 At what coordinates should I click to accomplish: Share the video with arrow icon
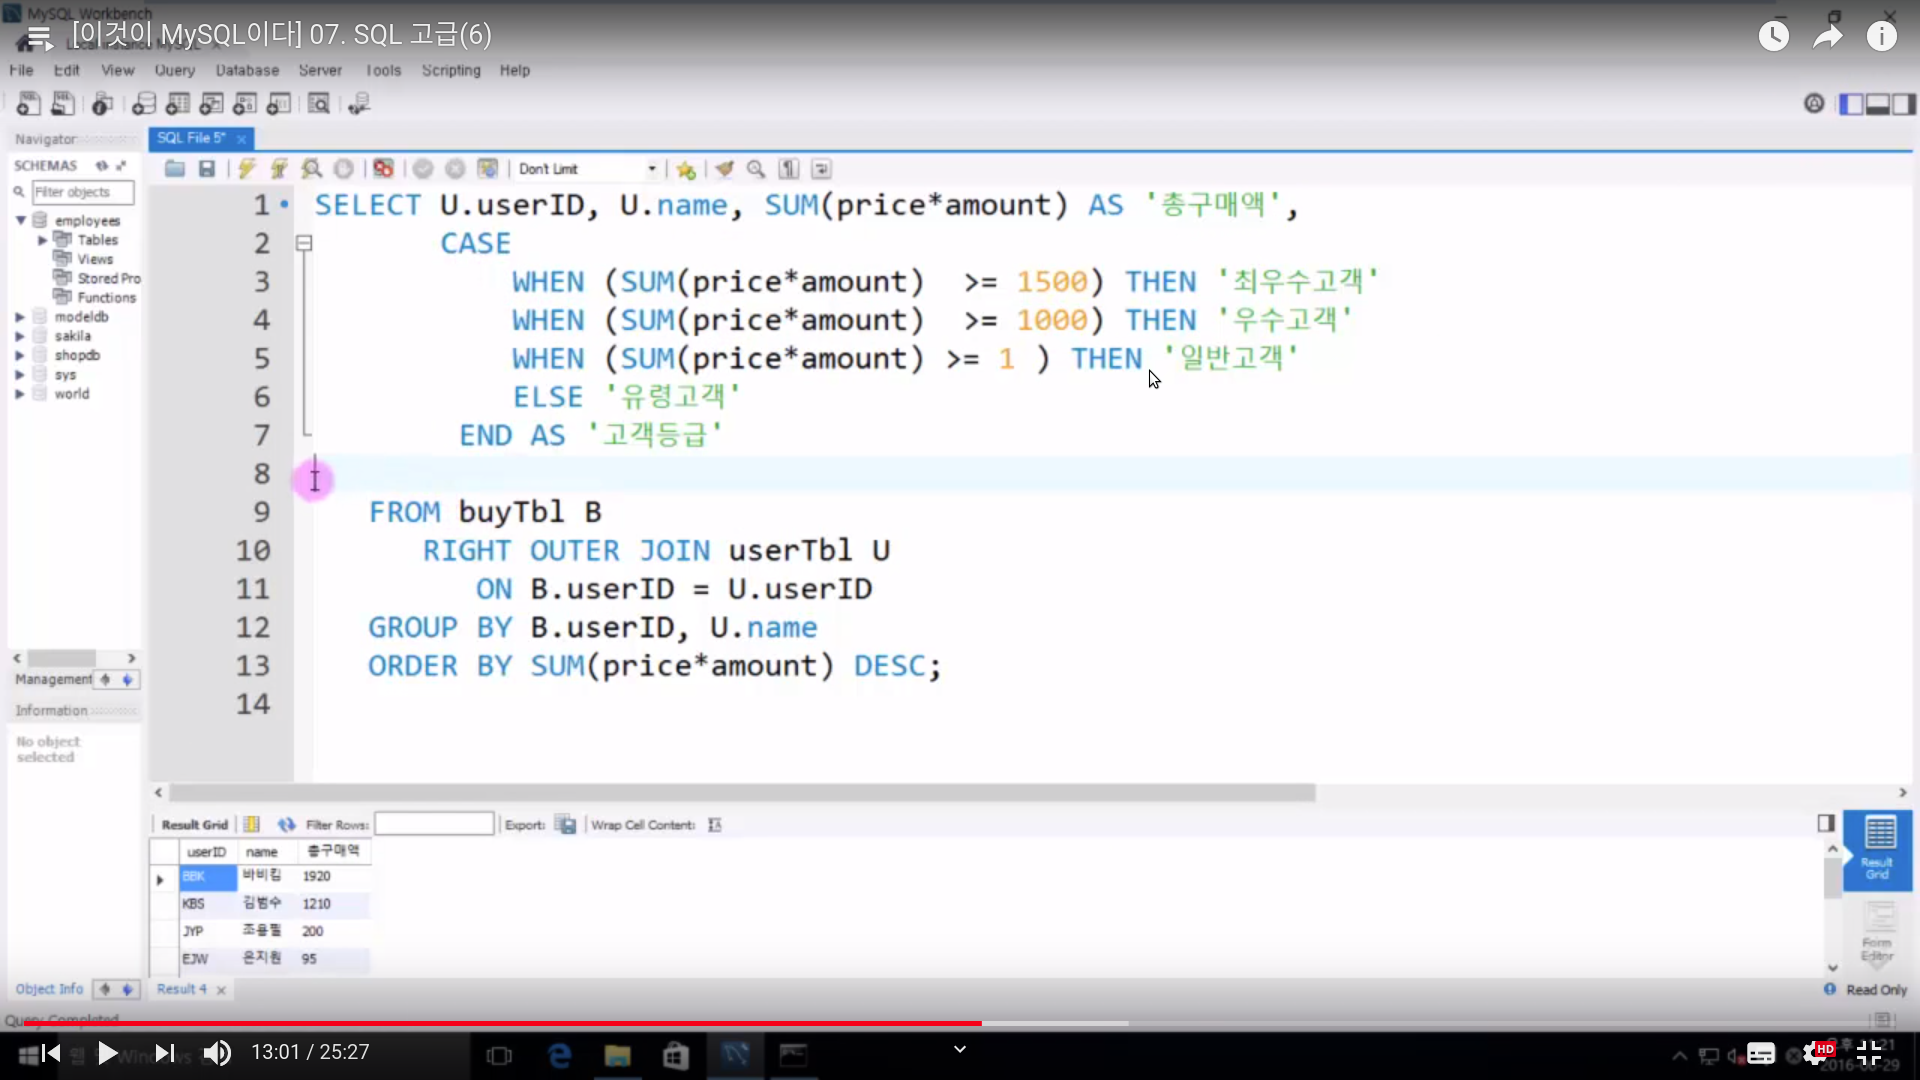click(1828, 37)
